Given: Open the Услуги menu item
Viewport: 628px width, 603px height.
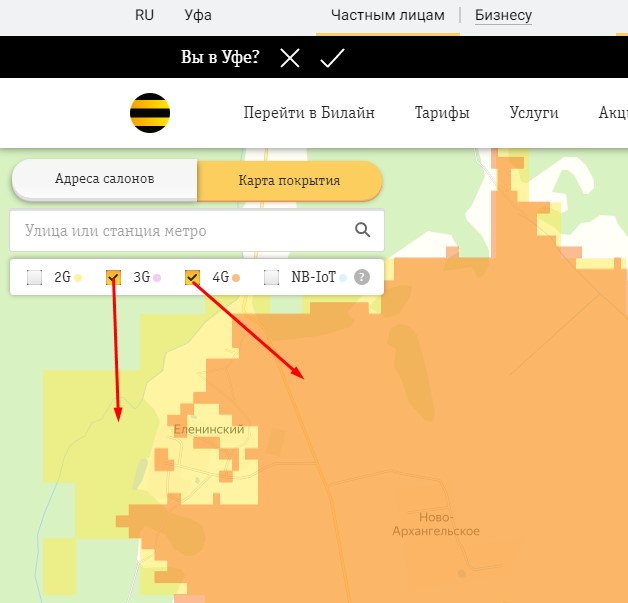Looking at the screenshot, I should (x=534, y=113).
